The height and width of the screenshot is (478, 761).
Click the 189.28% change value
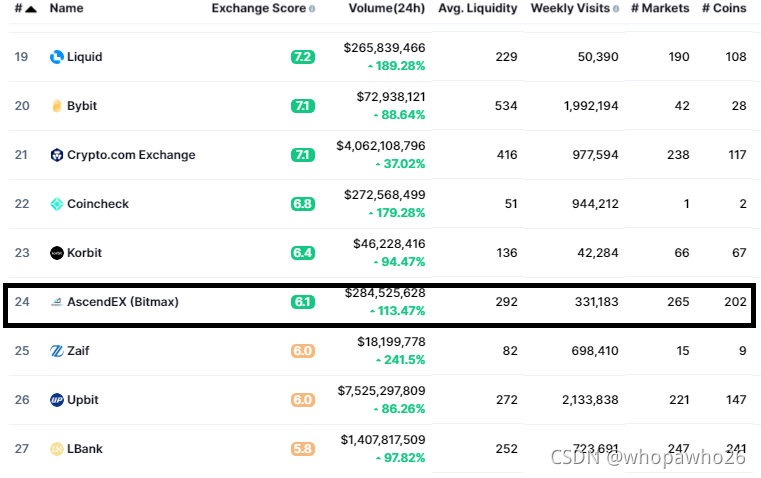coord(400,66)
